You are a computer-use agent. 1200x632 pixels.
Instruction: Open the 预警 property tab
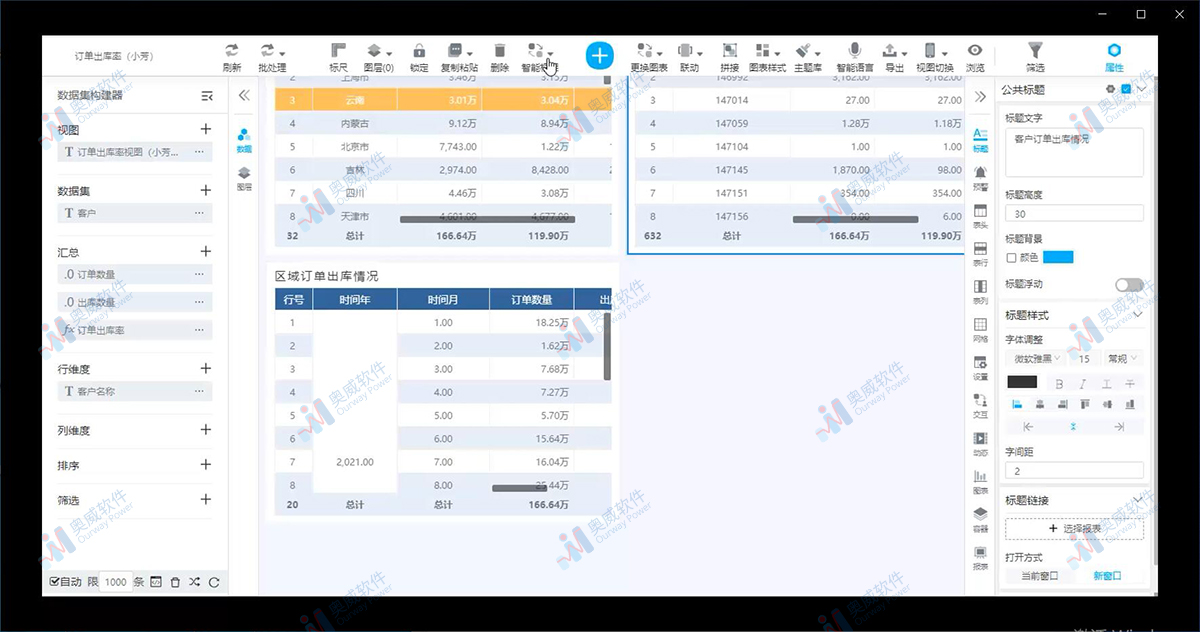pyautogui.click(x=981, y=178)
